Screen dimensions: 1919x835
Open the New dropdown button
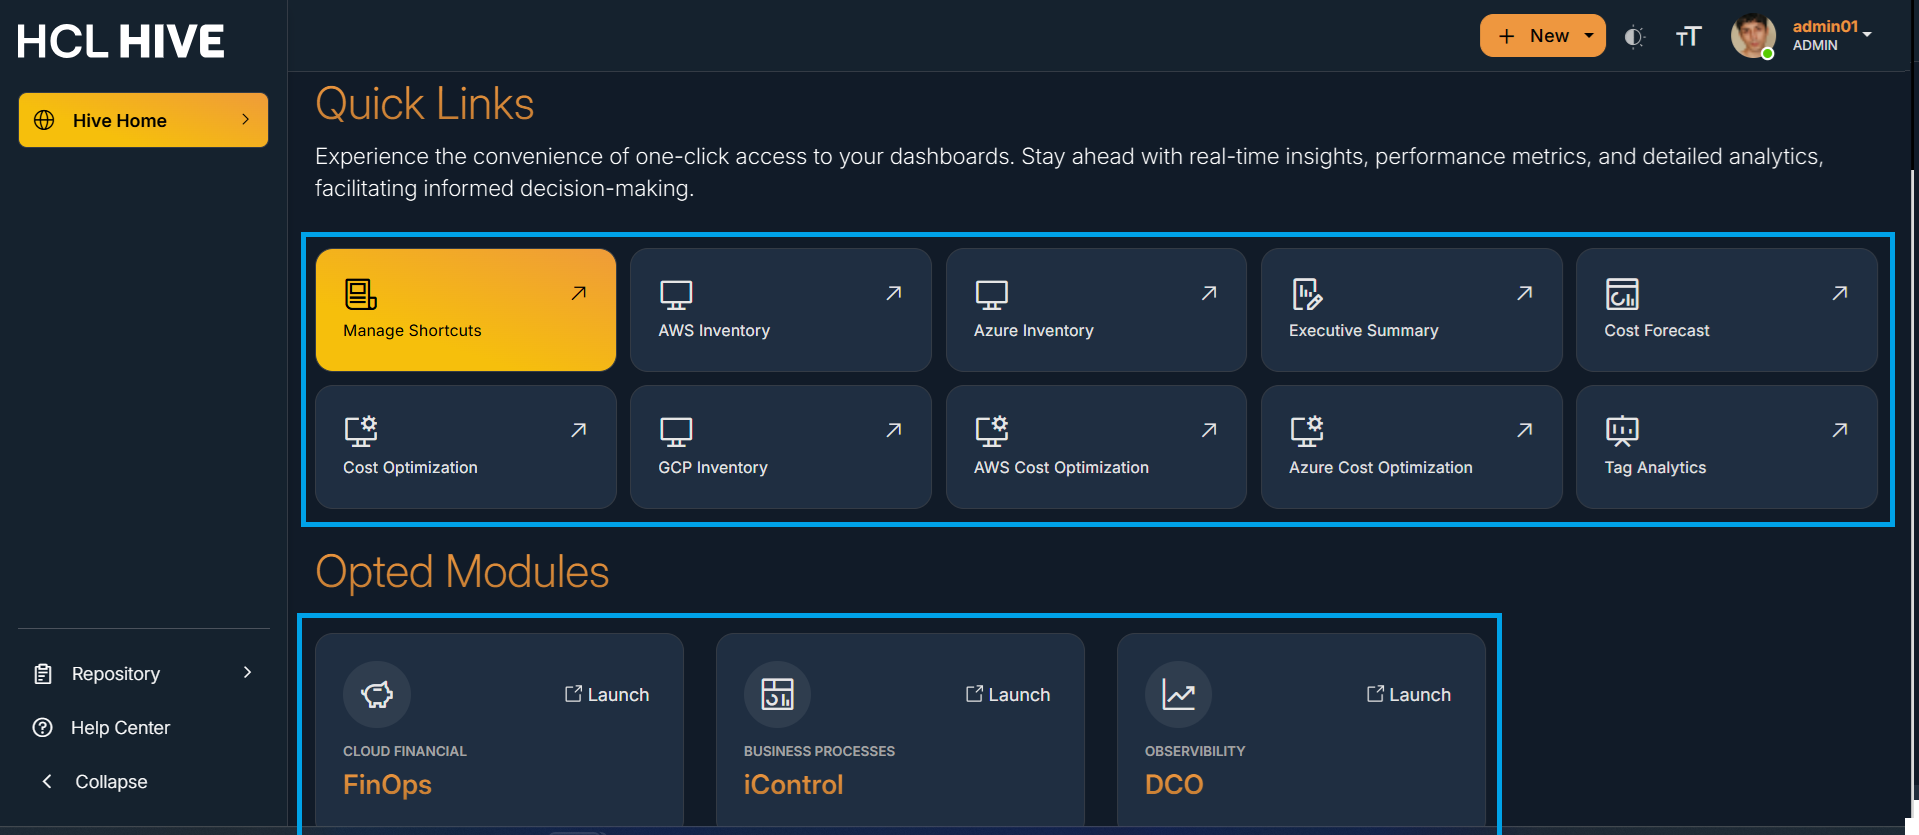click(x=1542, y=36)
